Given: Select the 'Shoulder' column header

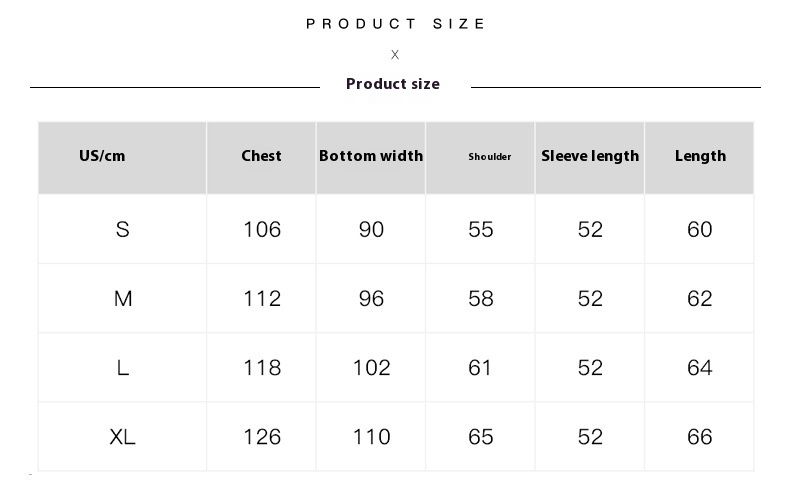Looking at the screenshot, I should point(490,157).
